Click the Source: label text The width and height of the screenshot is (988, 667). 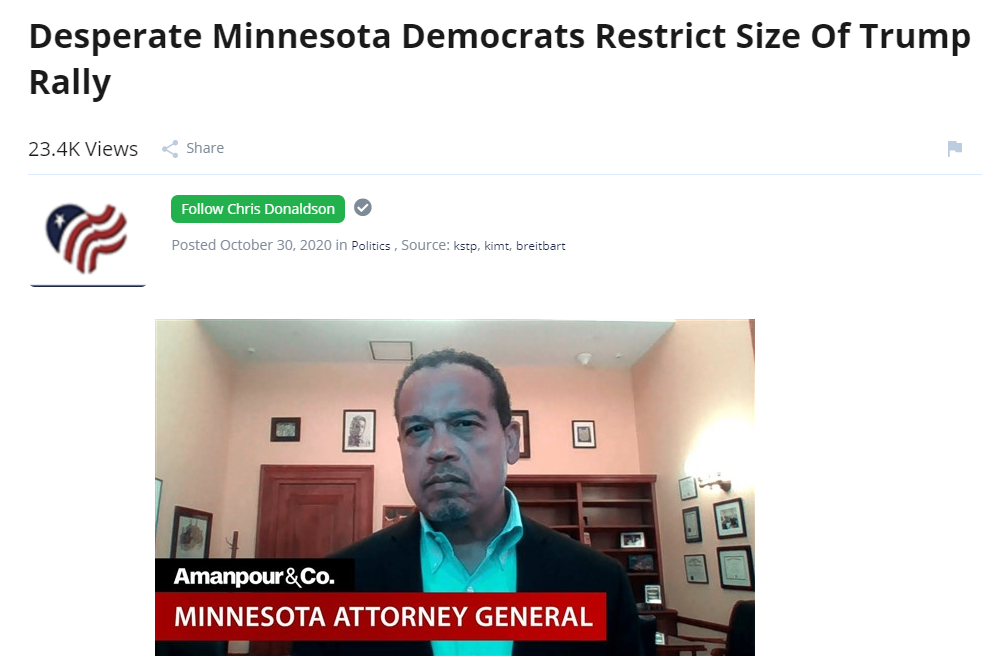(x=425, y=245)
